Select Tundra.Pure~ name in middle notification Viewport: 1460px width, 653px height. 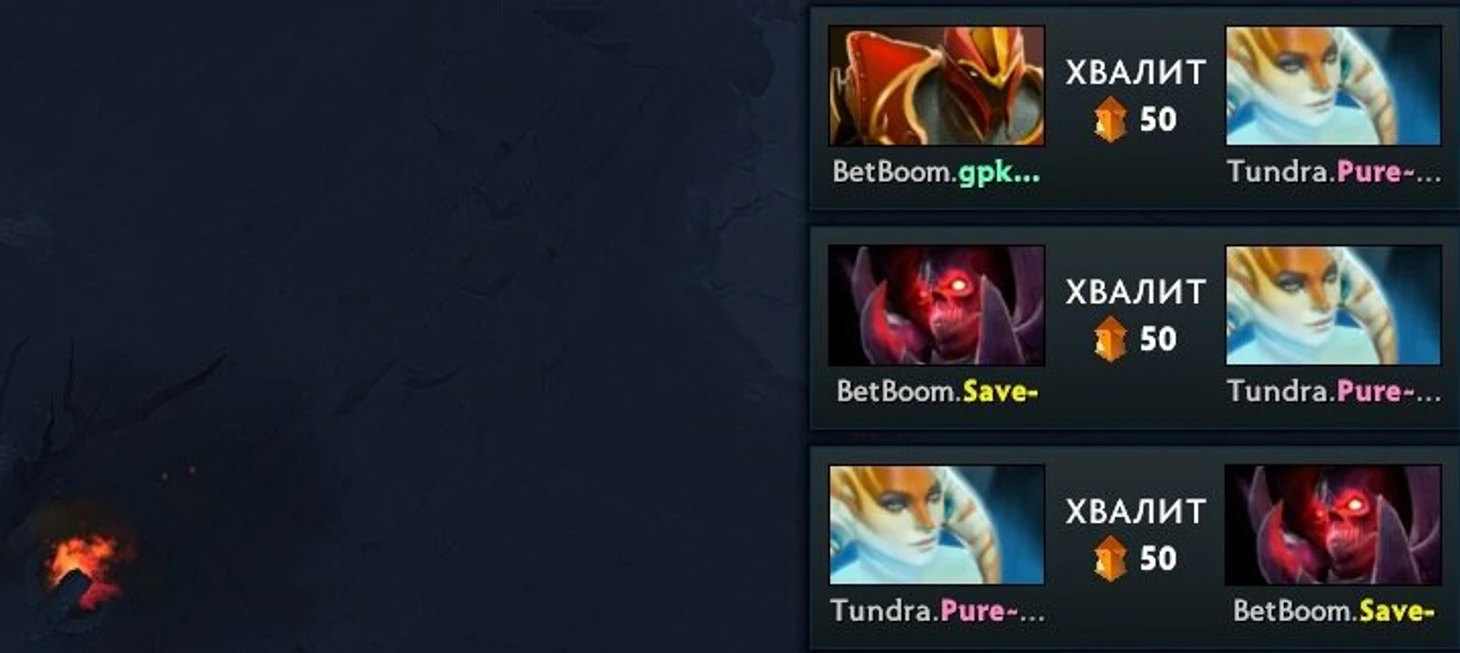pyautogui.click(x=1334, y=391)
